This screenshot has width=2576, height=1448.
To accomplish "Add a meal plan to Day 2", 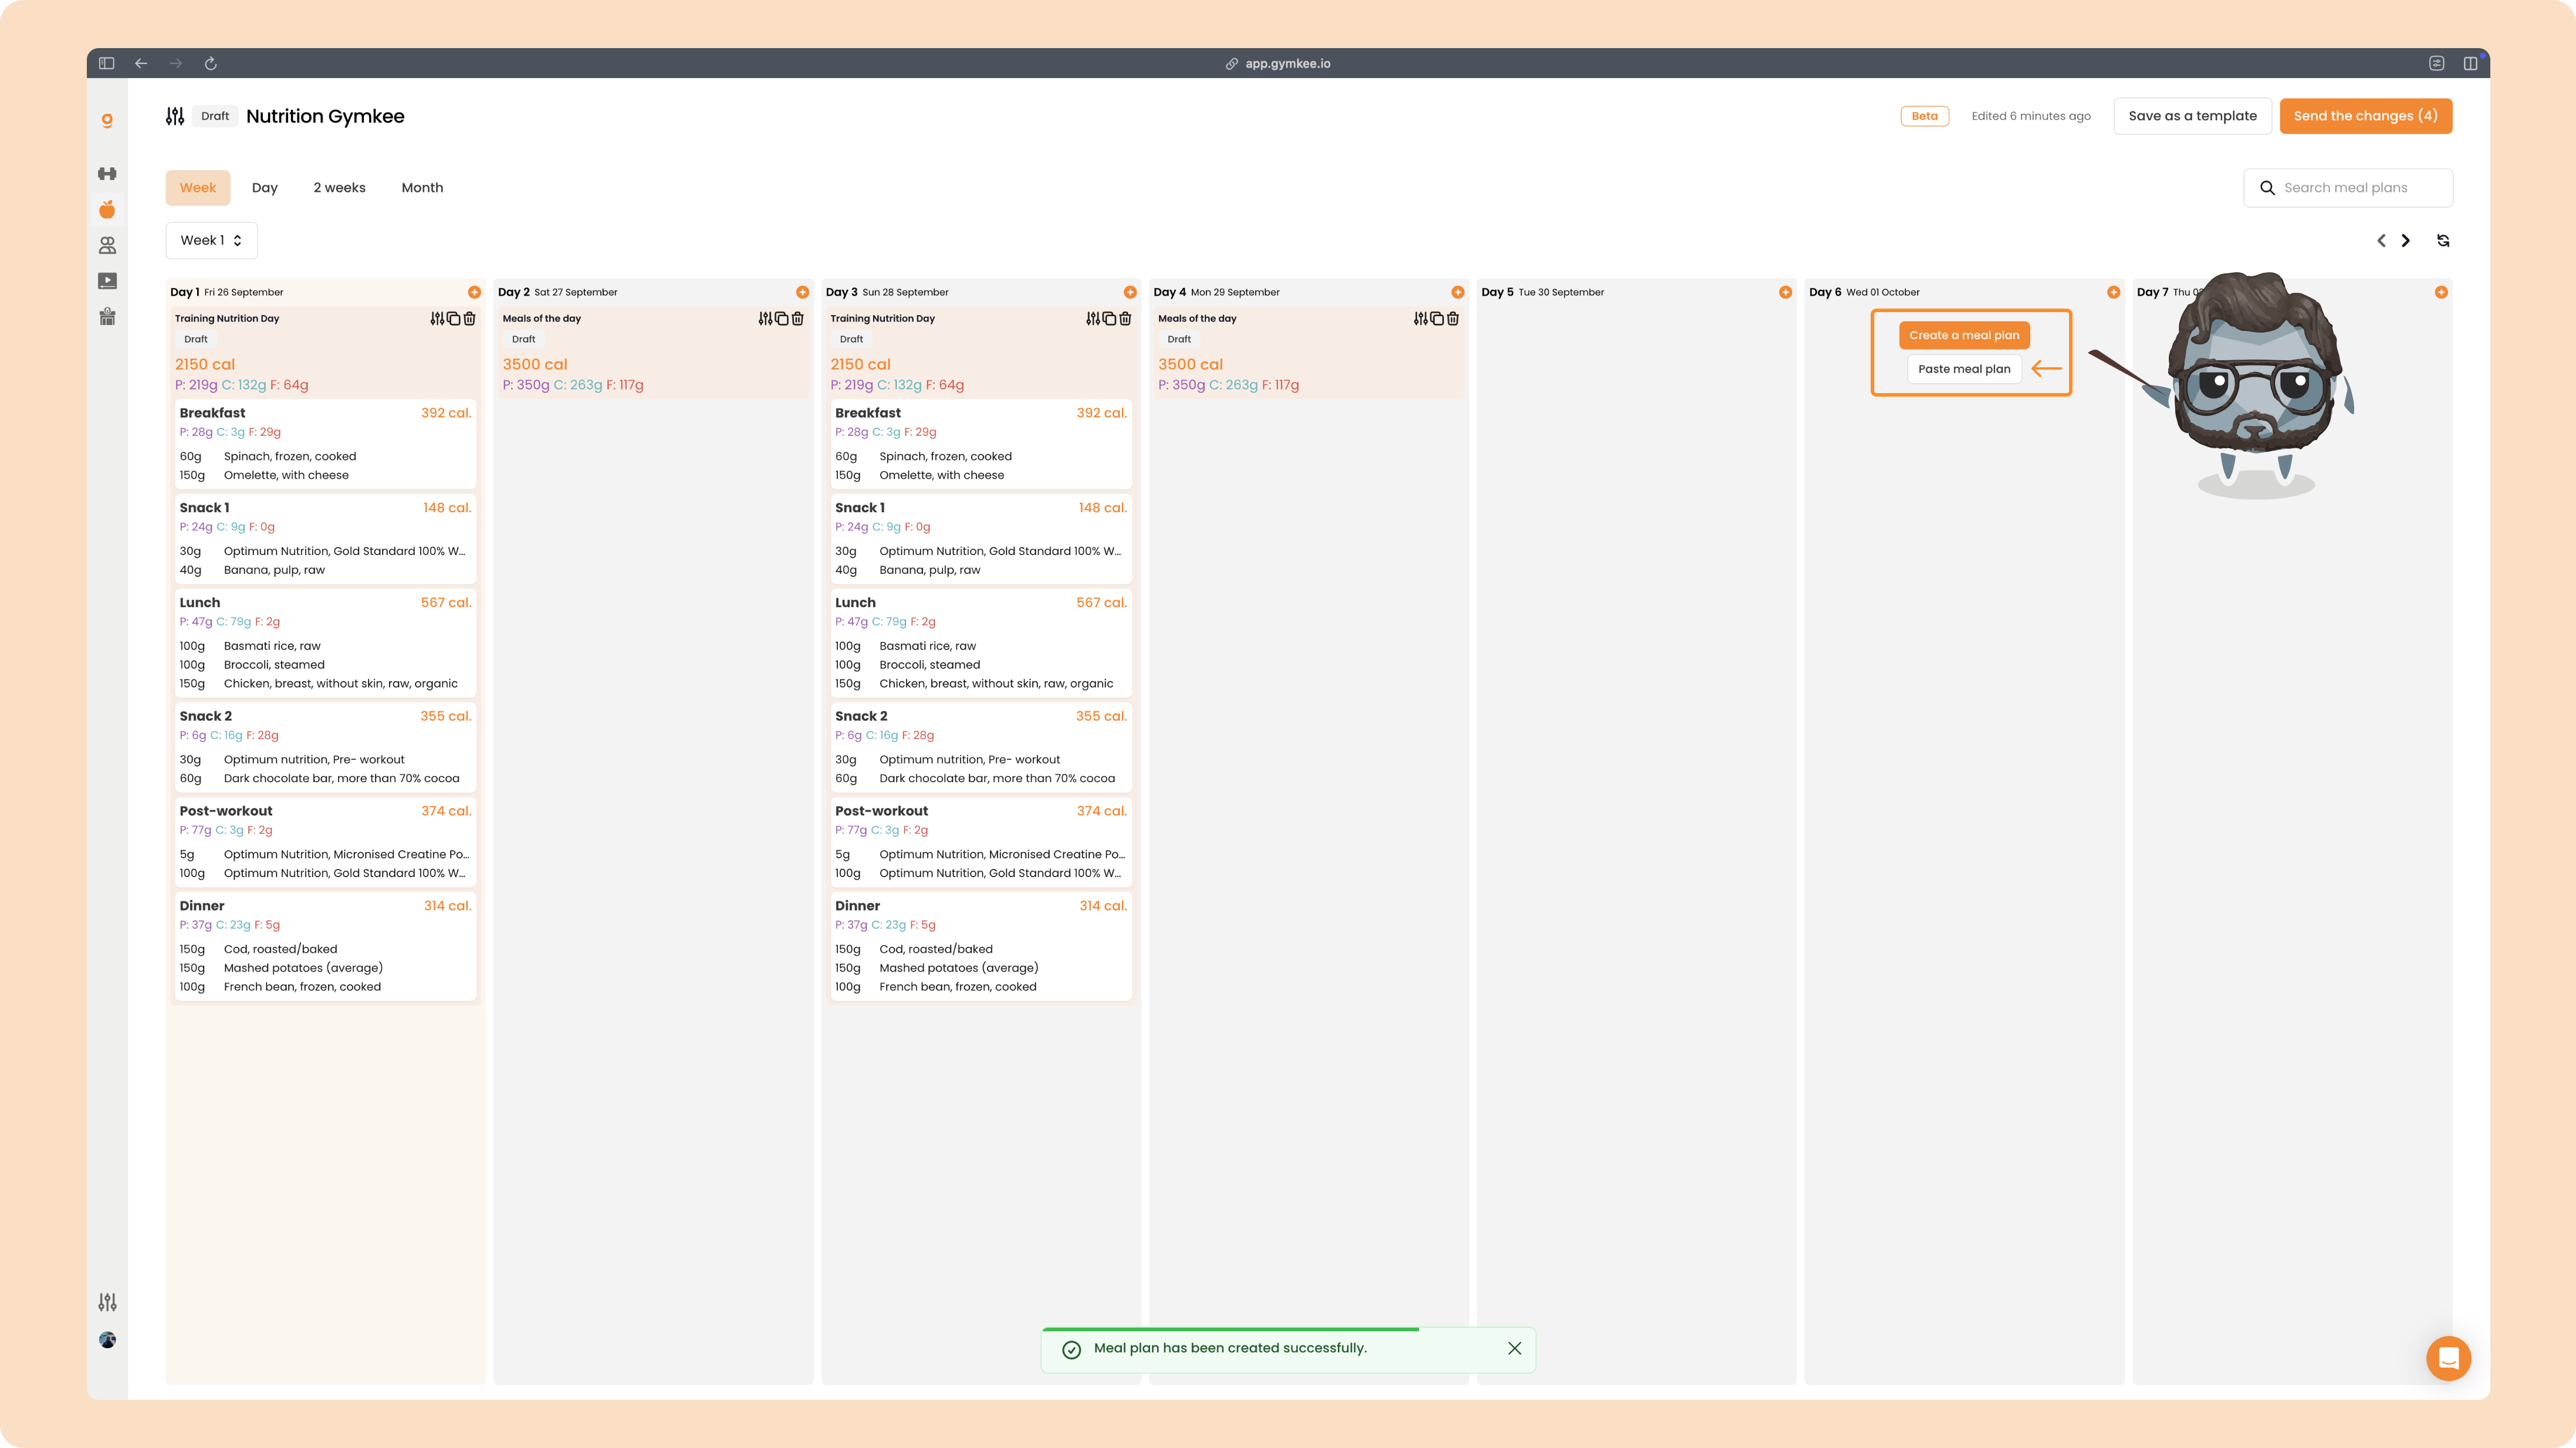I will pyautogui.click(x=802, y=292).
